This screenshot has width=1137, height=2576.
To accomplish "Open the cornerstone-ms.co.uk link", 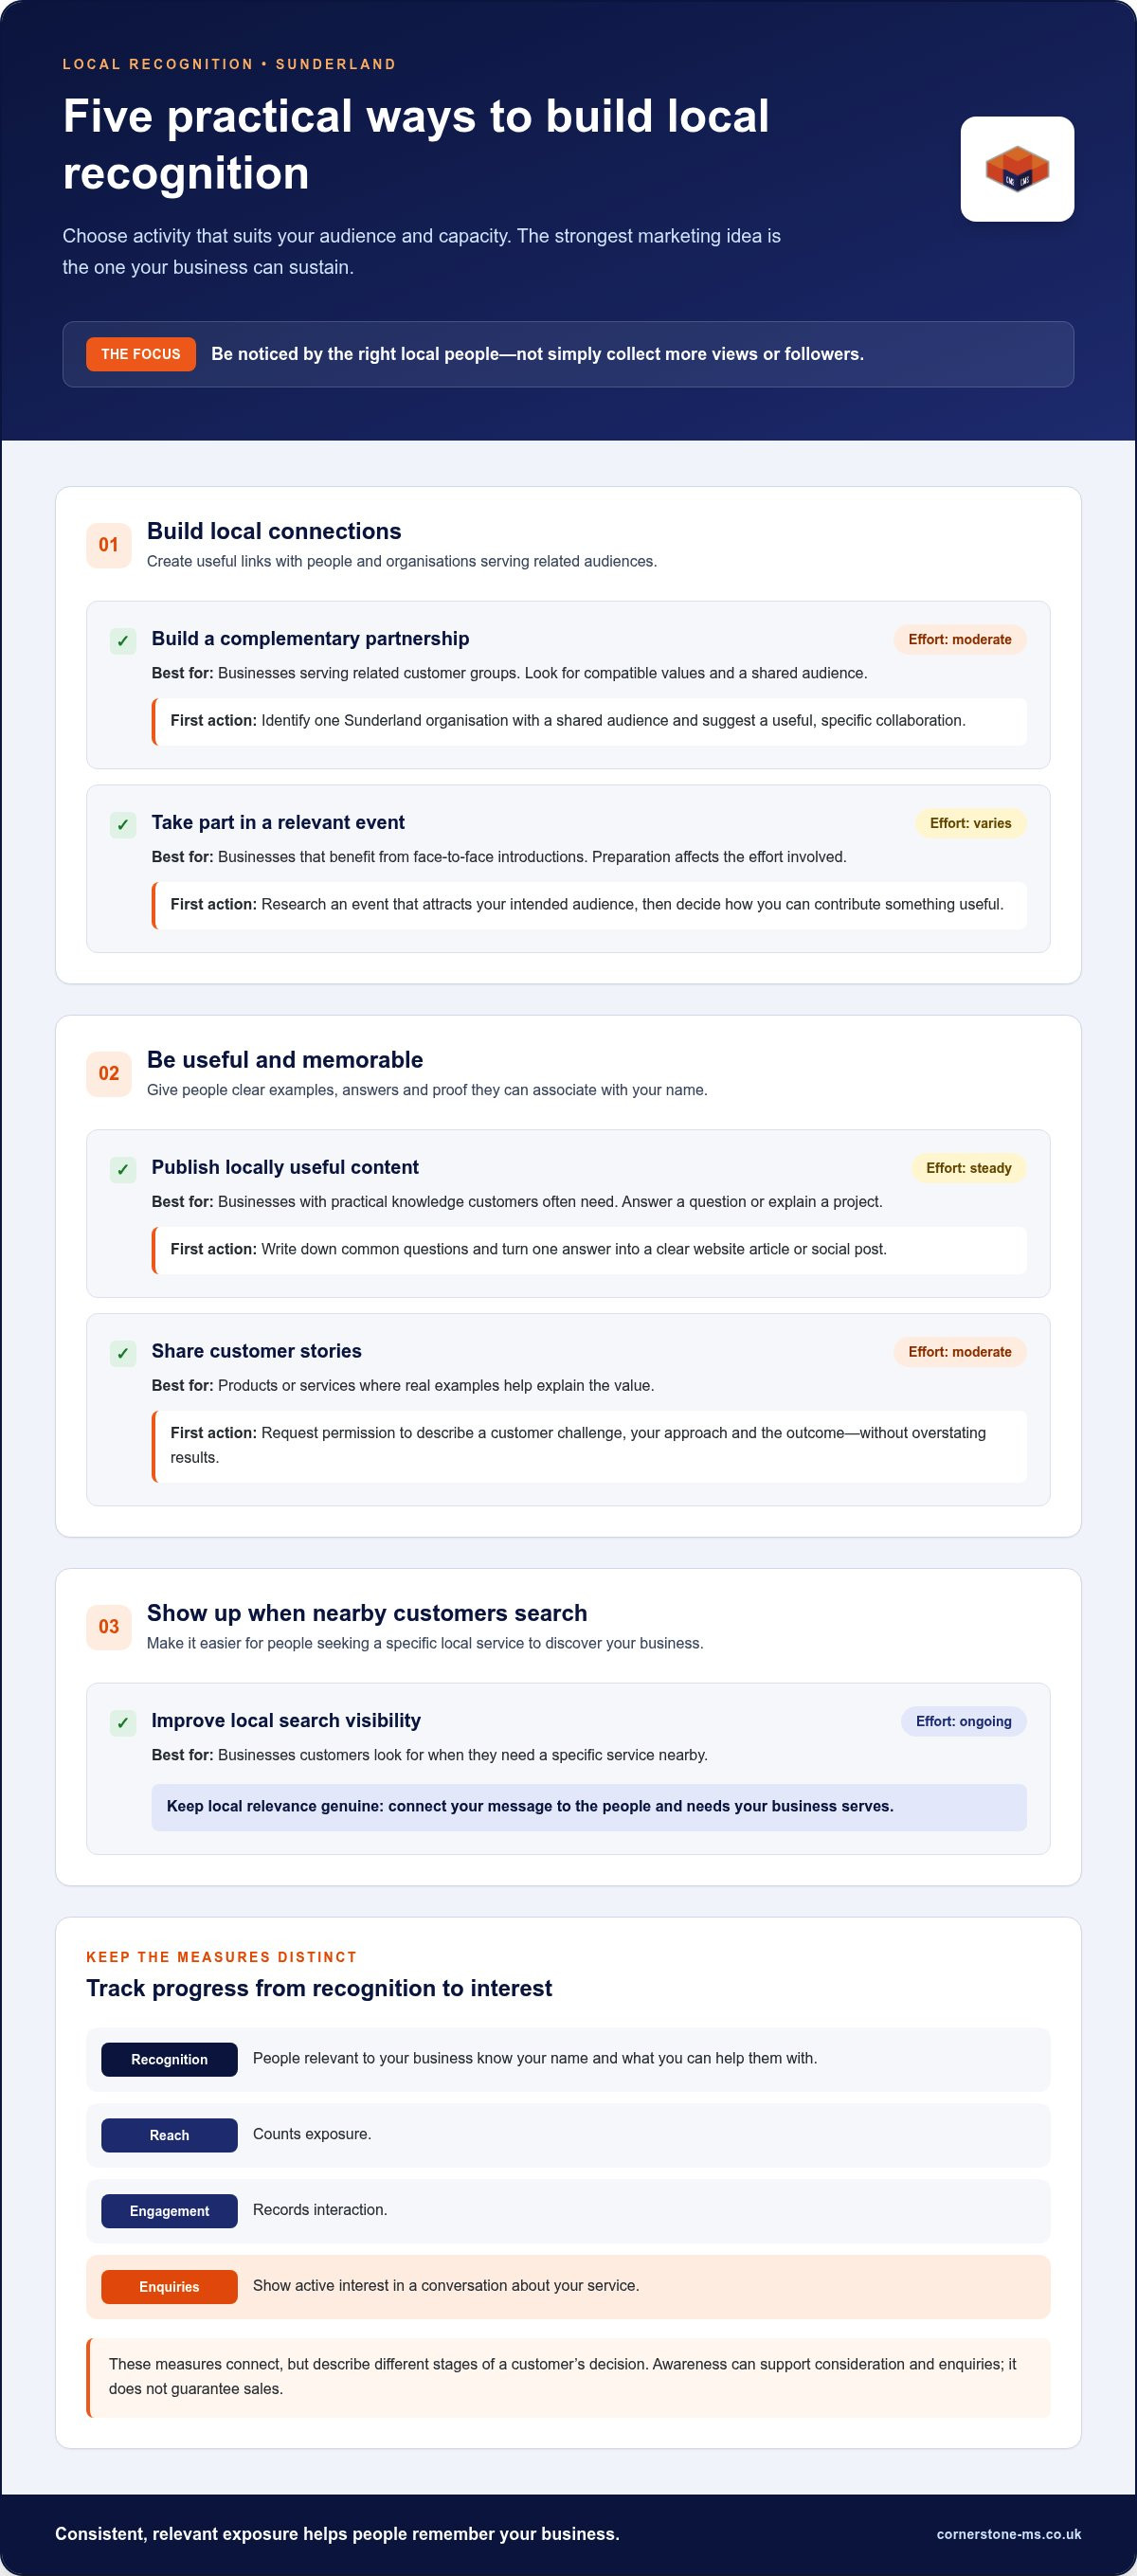I will point(1008,2534).
